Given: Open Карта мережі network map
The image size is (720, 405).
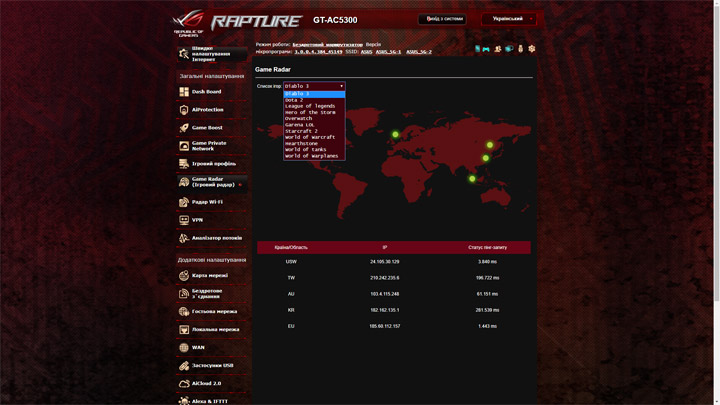Looking at the screenshot, I should click(212, 276).
